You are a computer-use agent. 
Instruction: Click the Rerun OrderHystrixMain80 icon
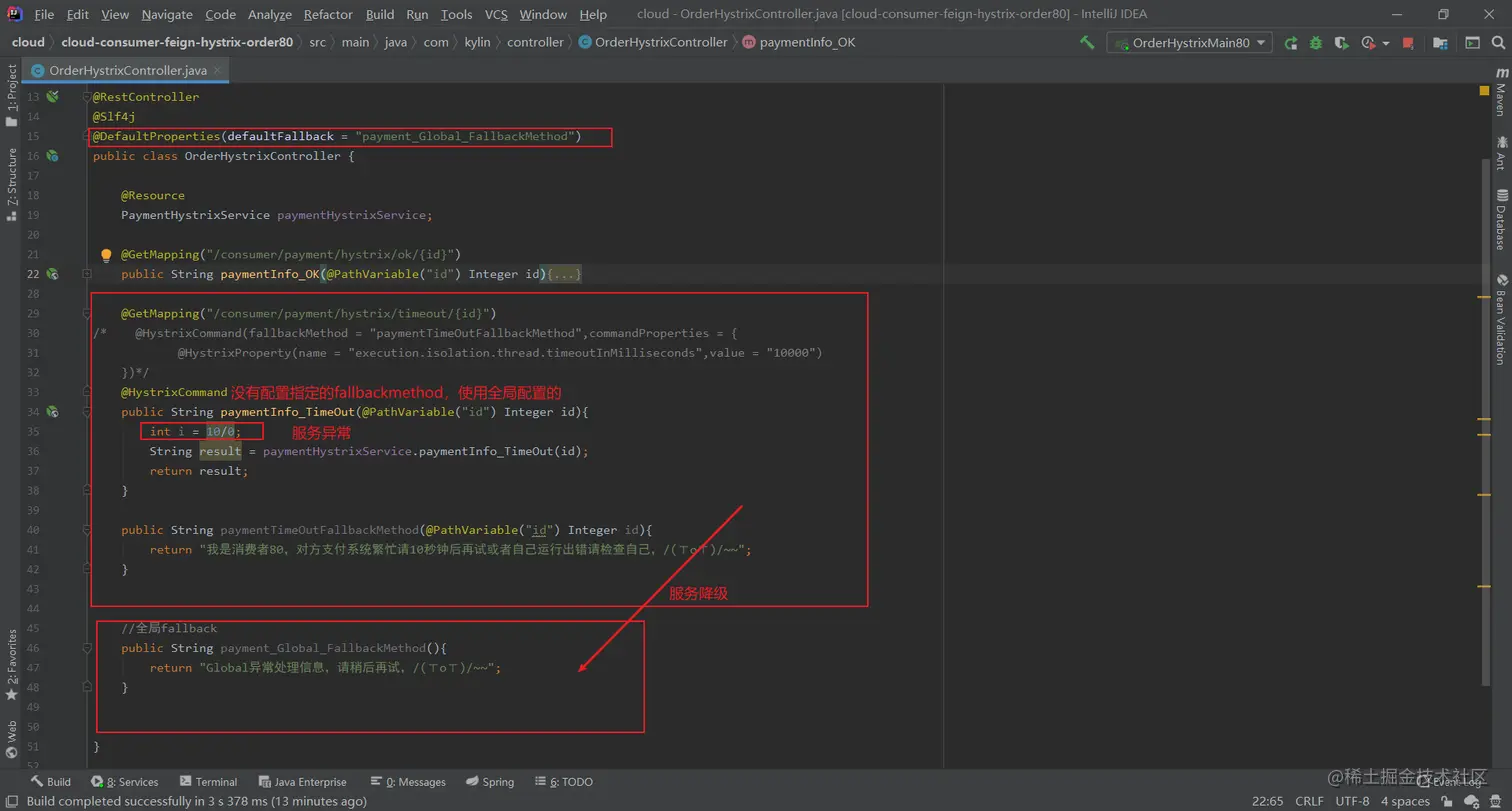[x=1291, y=43]
